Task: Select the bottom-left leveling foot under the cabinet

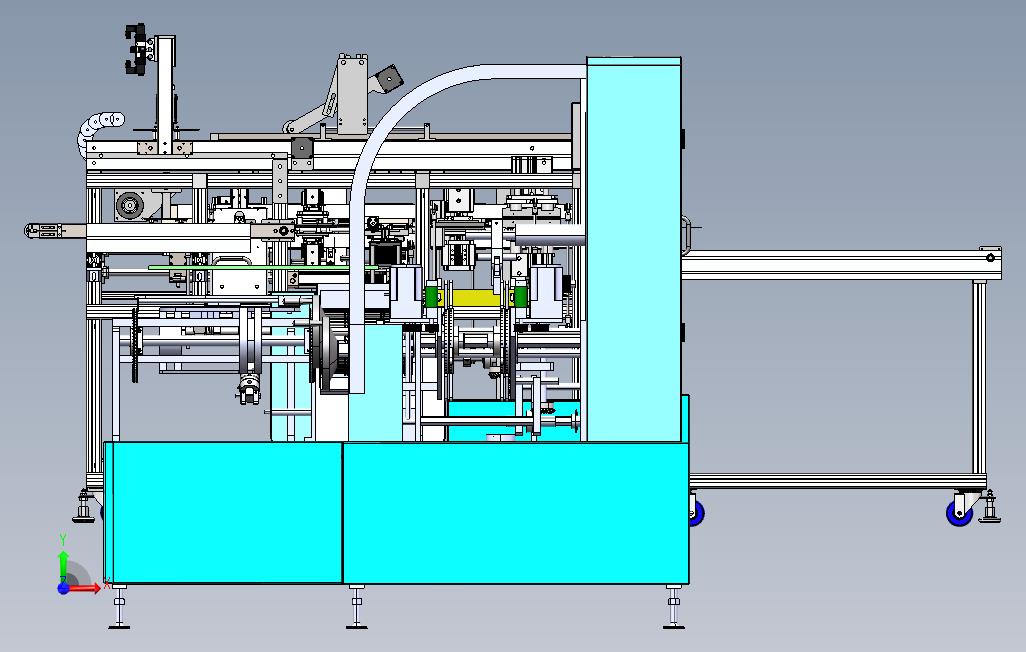Action: coord(119,607)
